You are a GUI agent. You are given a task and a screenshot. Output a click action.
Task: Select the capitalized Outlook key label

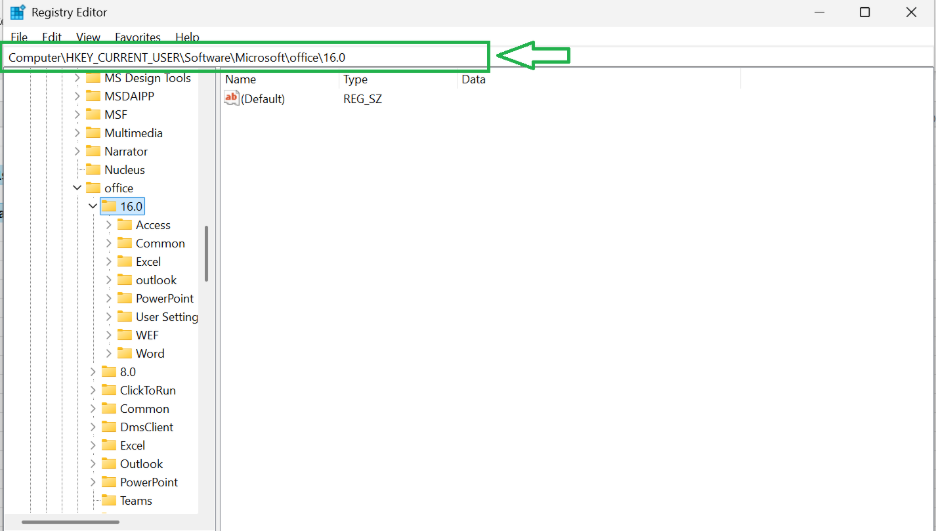141,464
